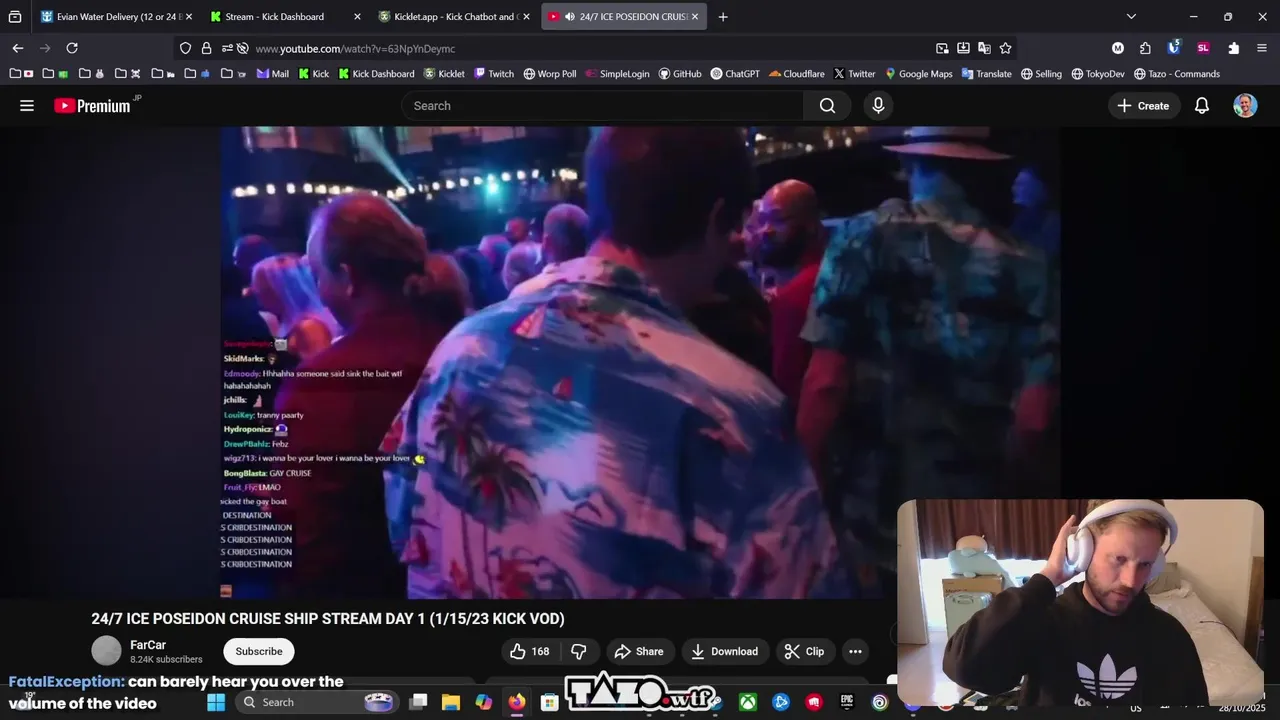Click the YouTube search field
Screen dimensions: 1280x720
click(603, 106)
